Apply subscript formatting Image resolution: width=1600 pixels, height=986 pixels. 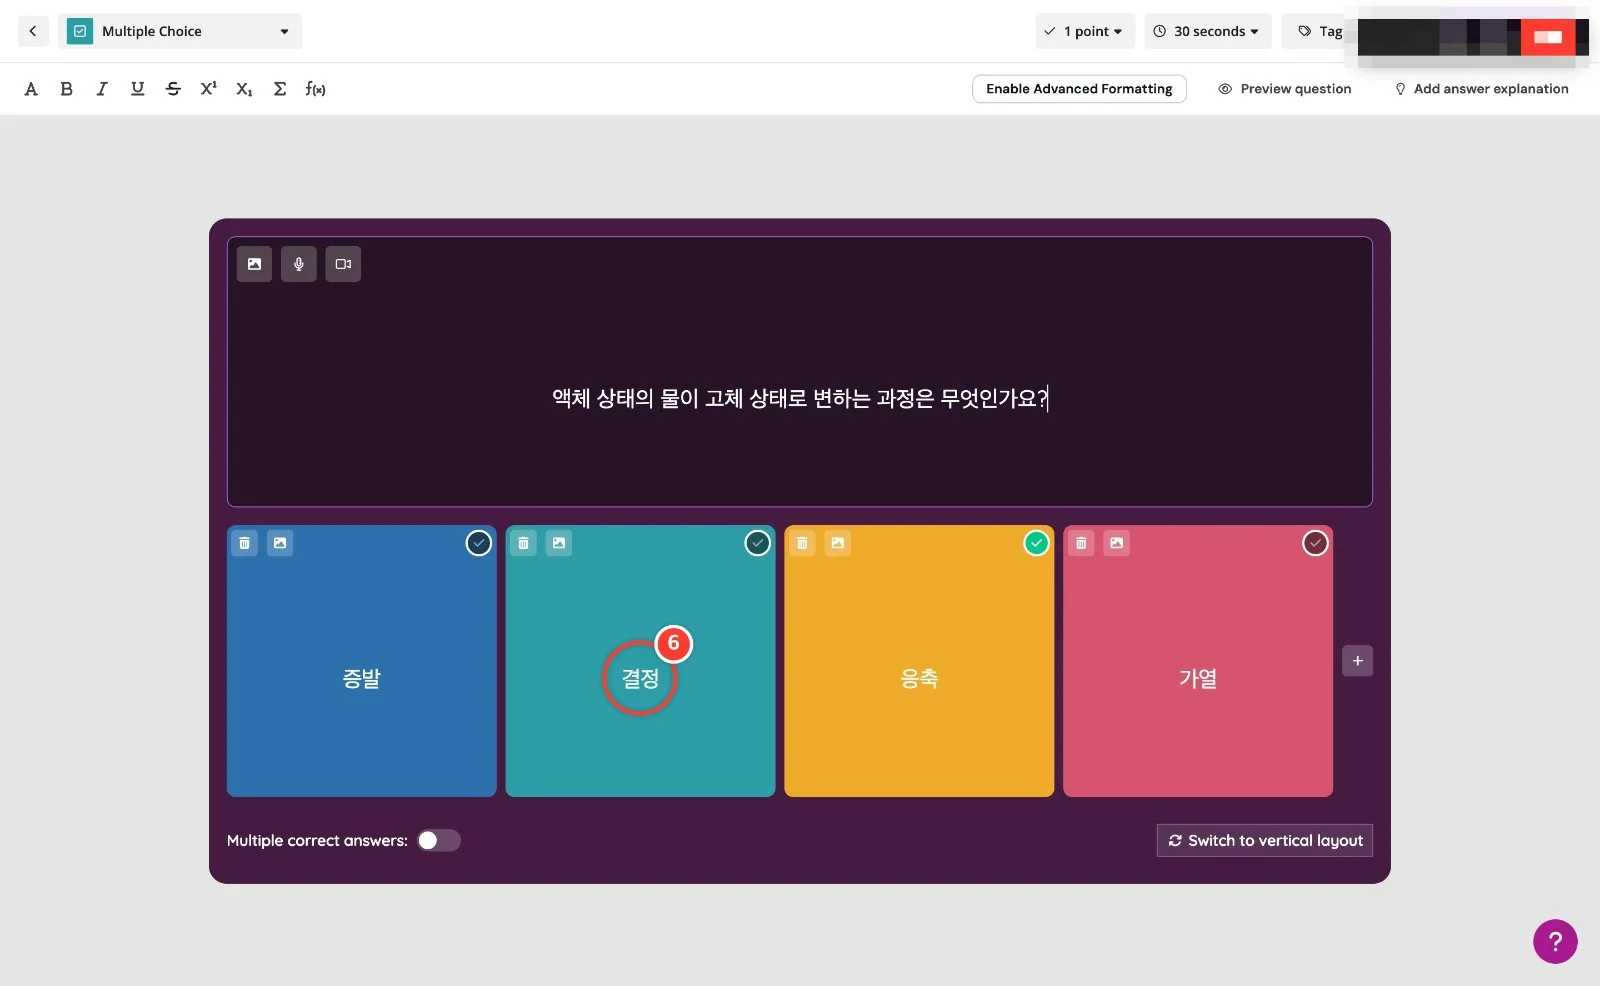(244, 89)
